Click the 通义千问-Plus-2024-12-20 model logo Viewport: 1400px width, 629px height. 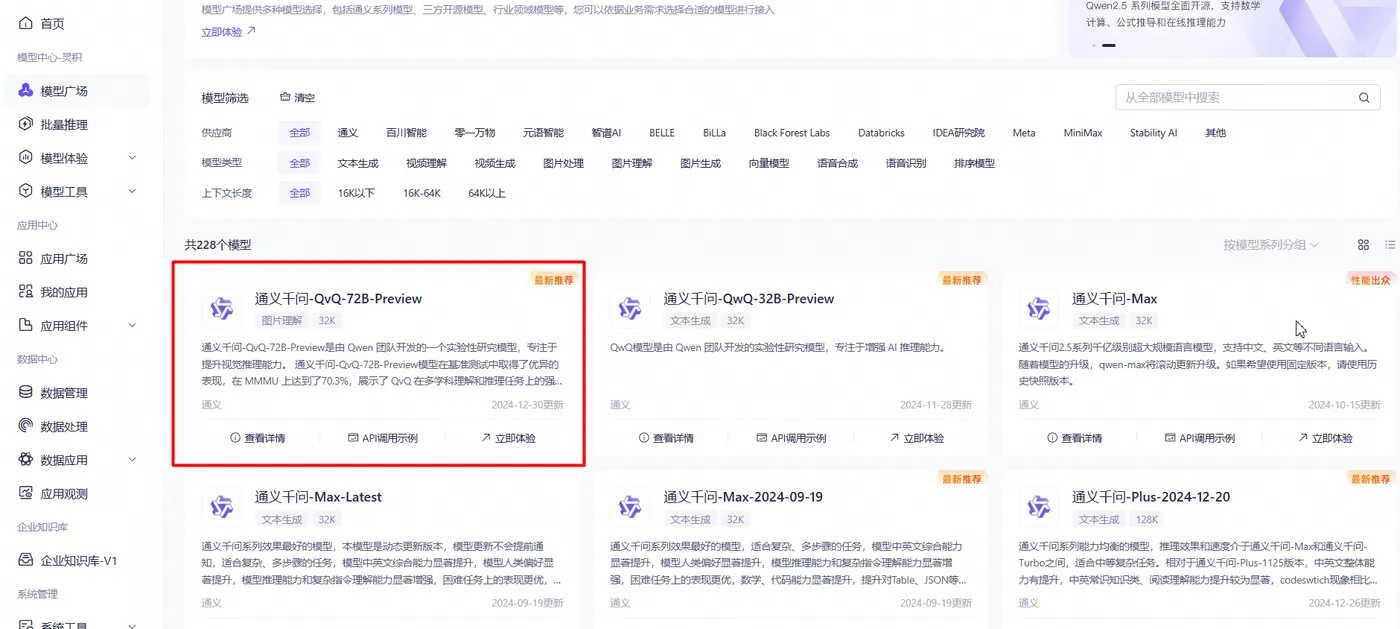(1038, 506)
